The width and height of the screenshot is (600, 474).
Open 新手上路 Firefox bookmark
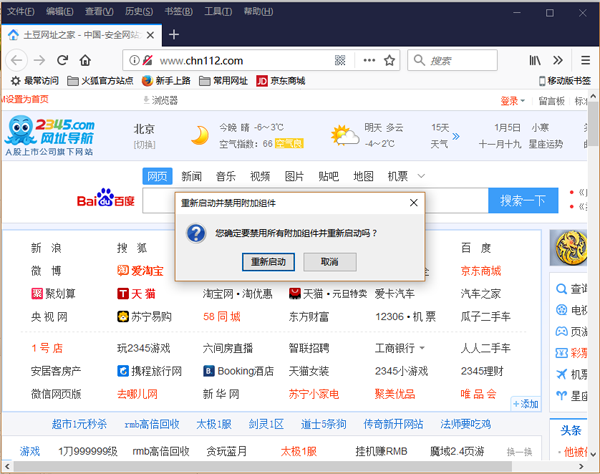(x=166, y=81)
